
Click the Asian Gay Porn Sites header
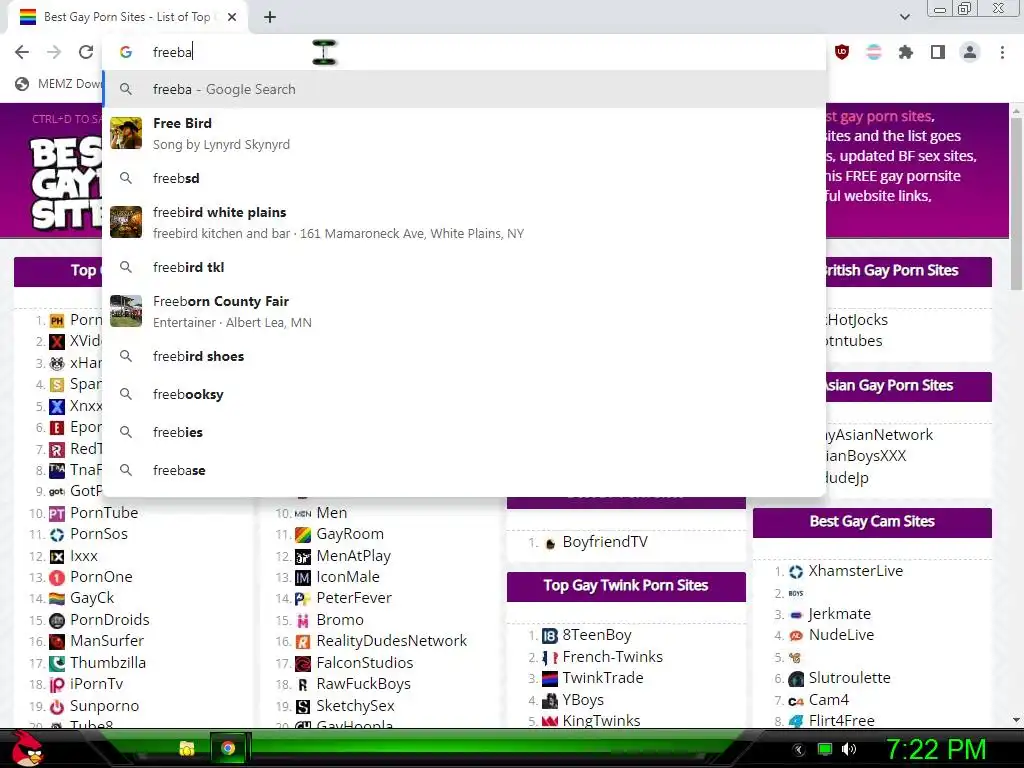point(908,386)
